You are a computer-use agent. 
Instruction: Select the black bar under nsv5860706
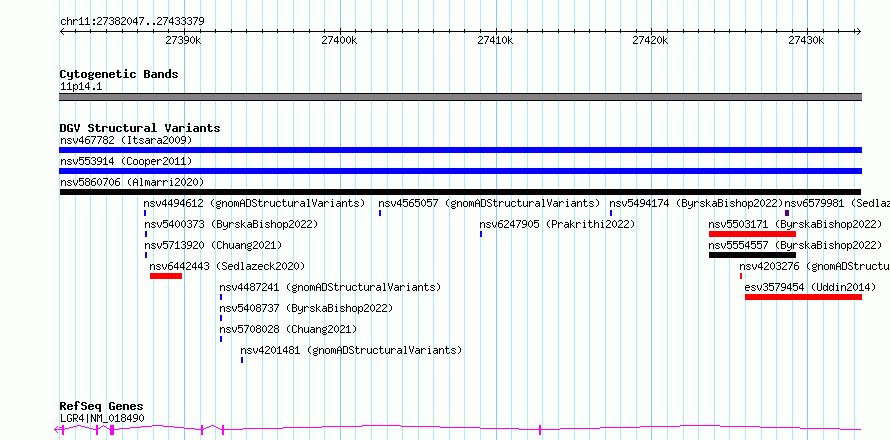(460, 192)
